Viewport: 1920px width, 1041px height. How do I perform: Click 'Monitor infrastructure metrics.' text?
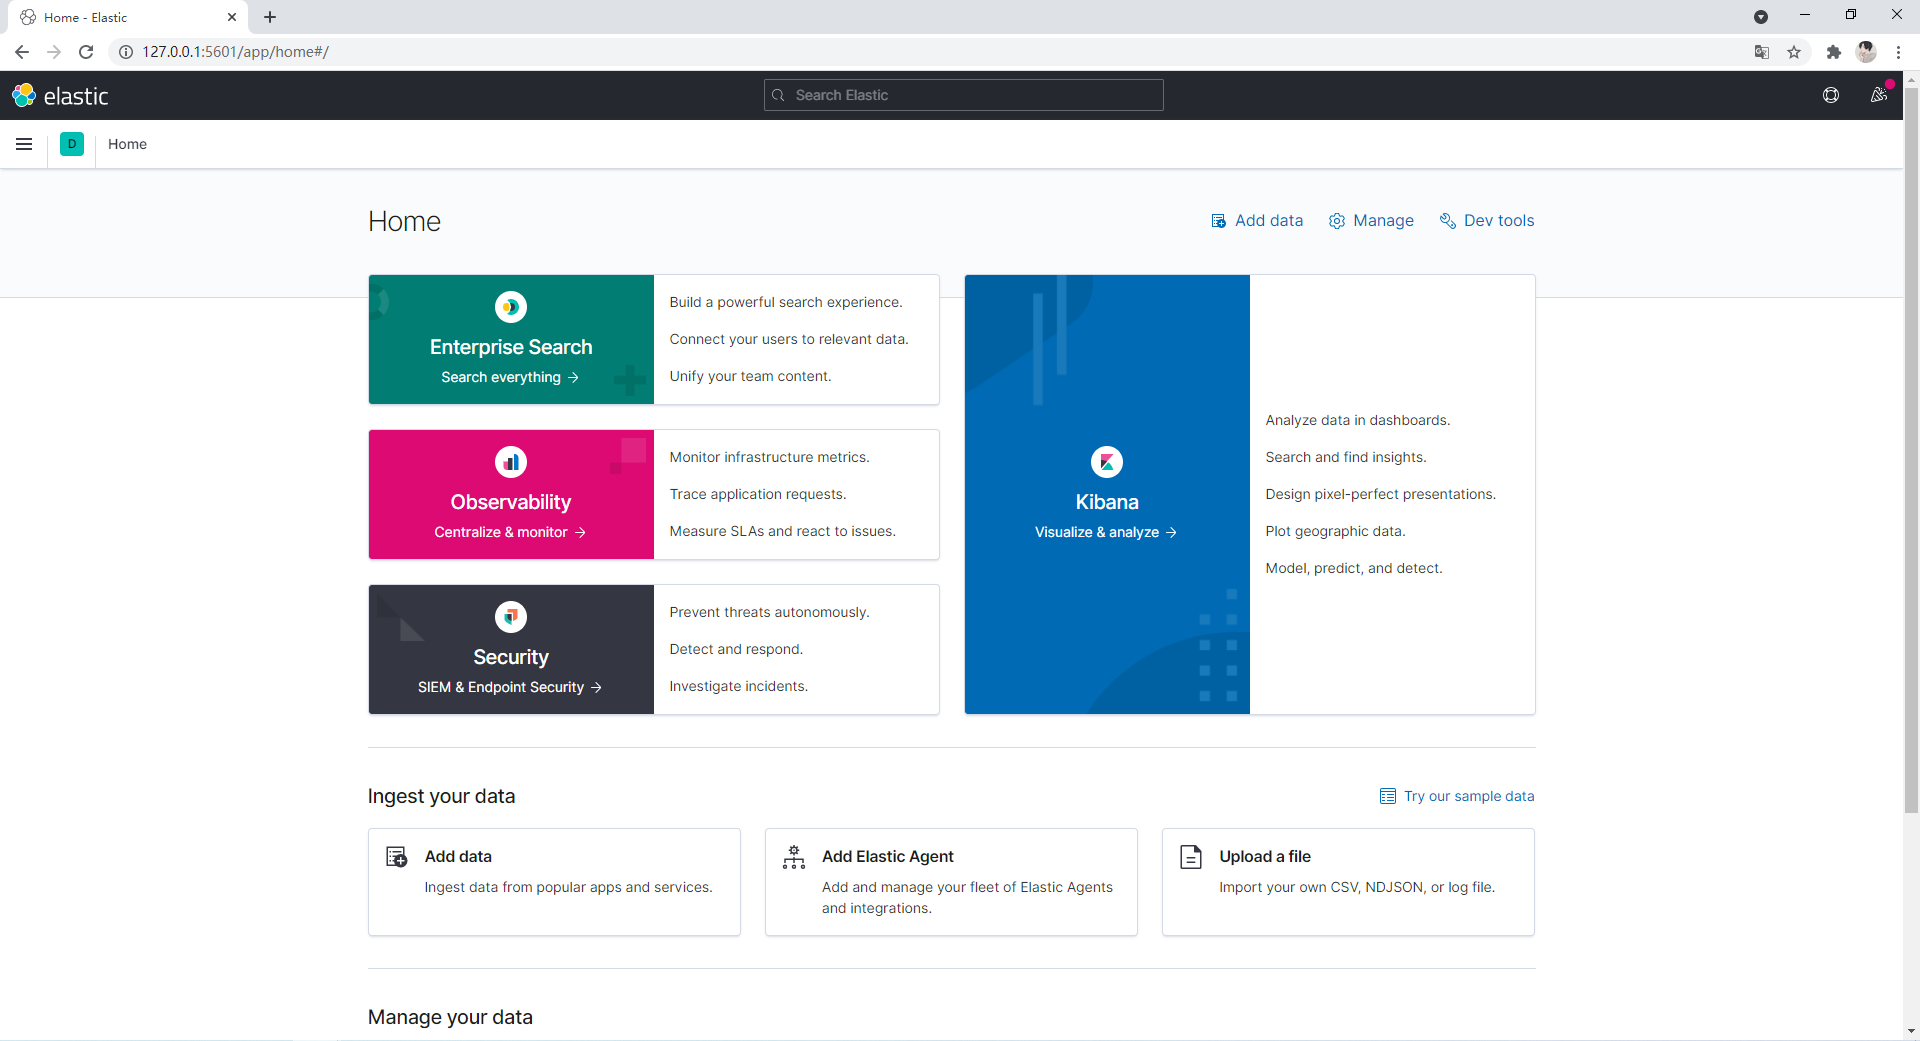tap(770, 457)
